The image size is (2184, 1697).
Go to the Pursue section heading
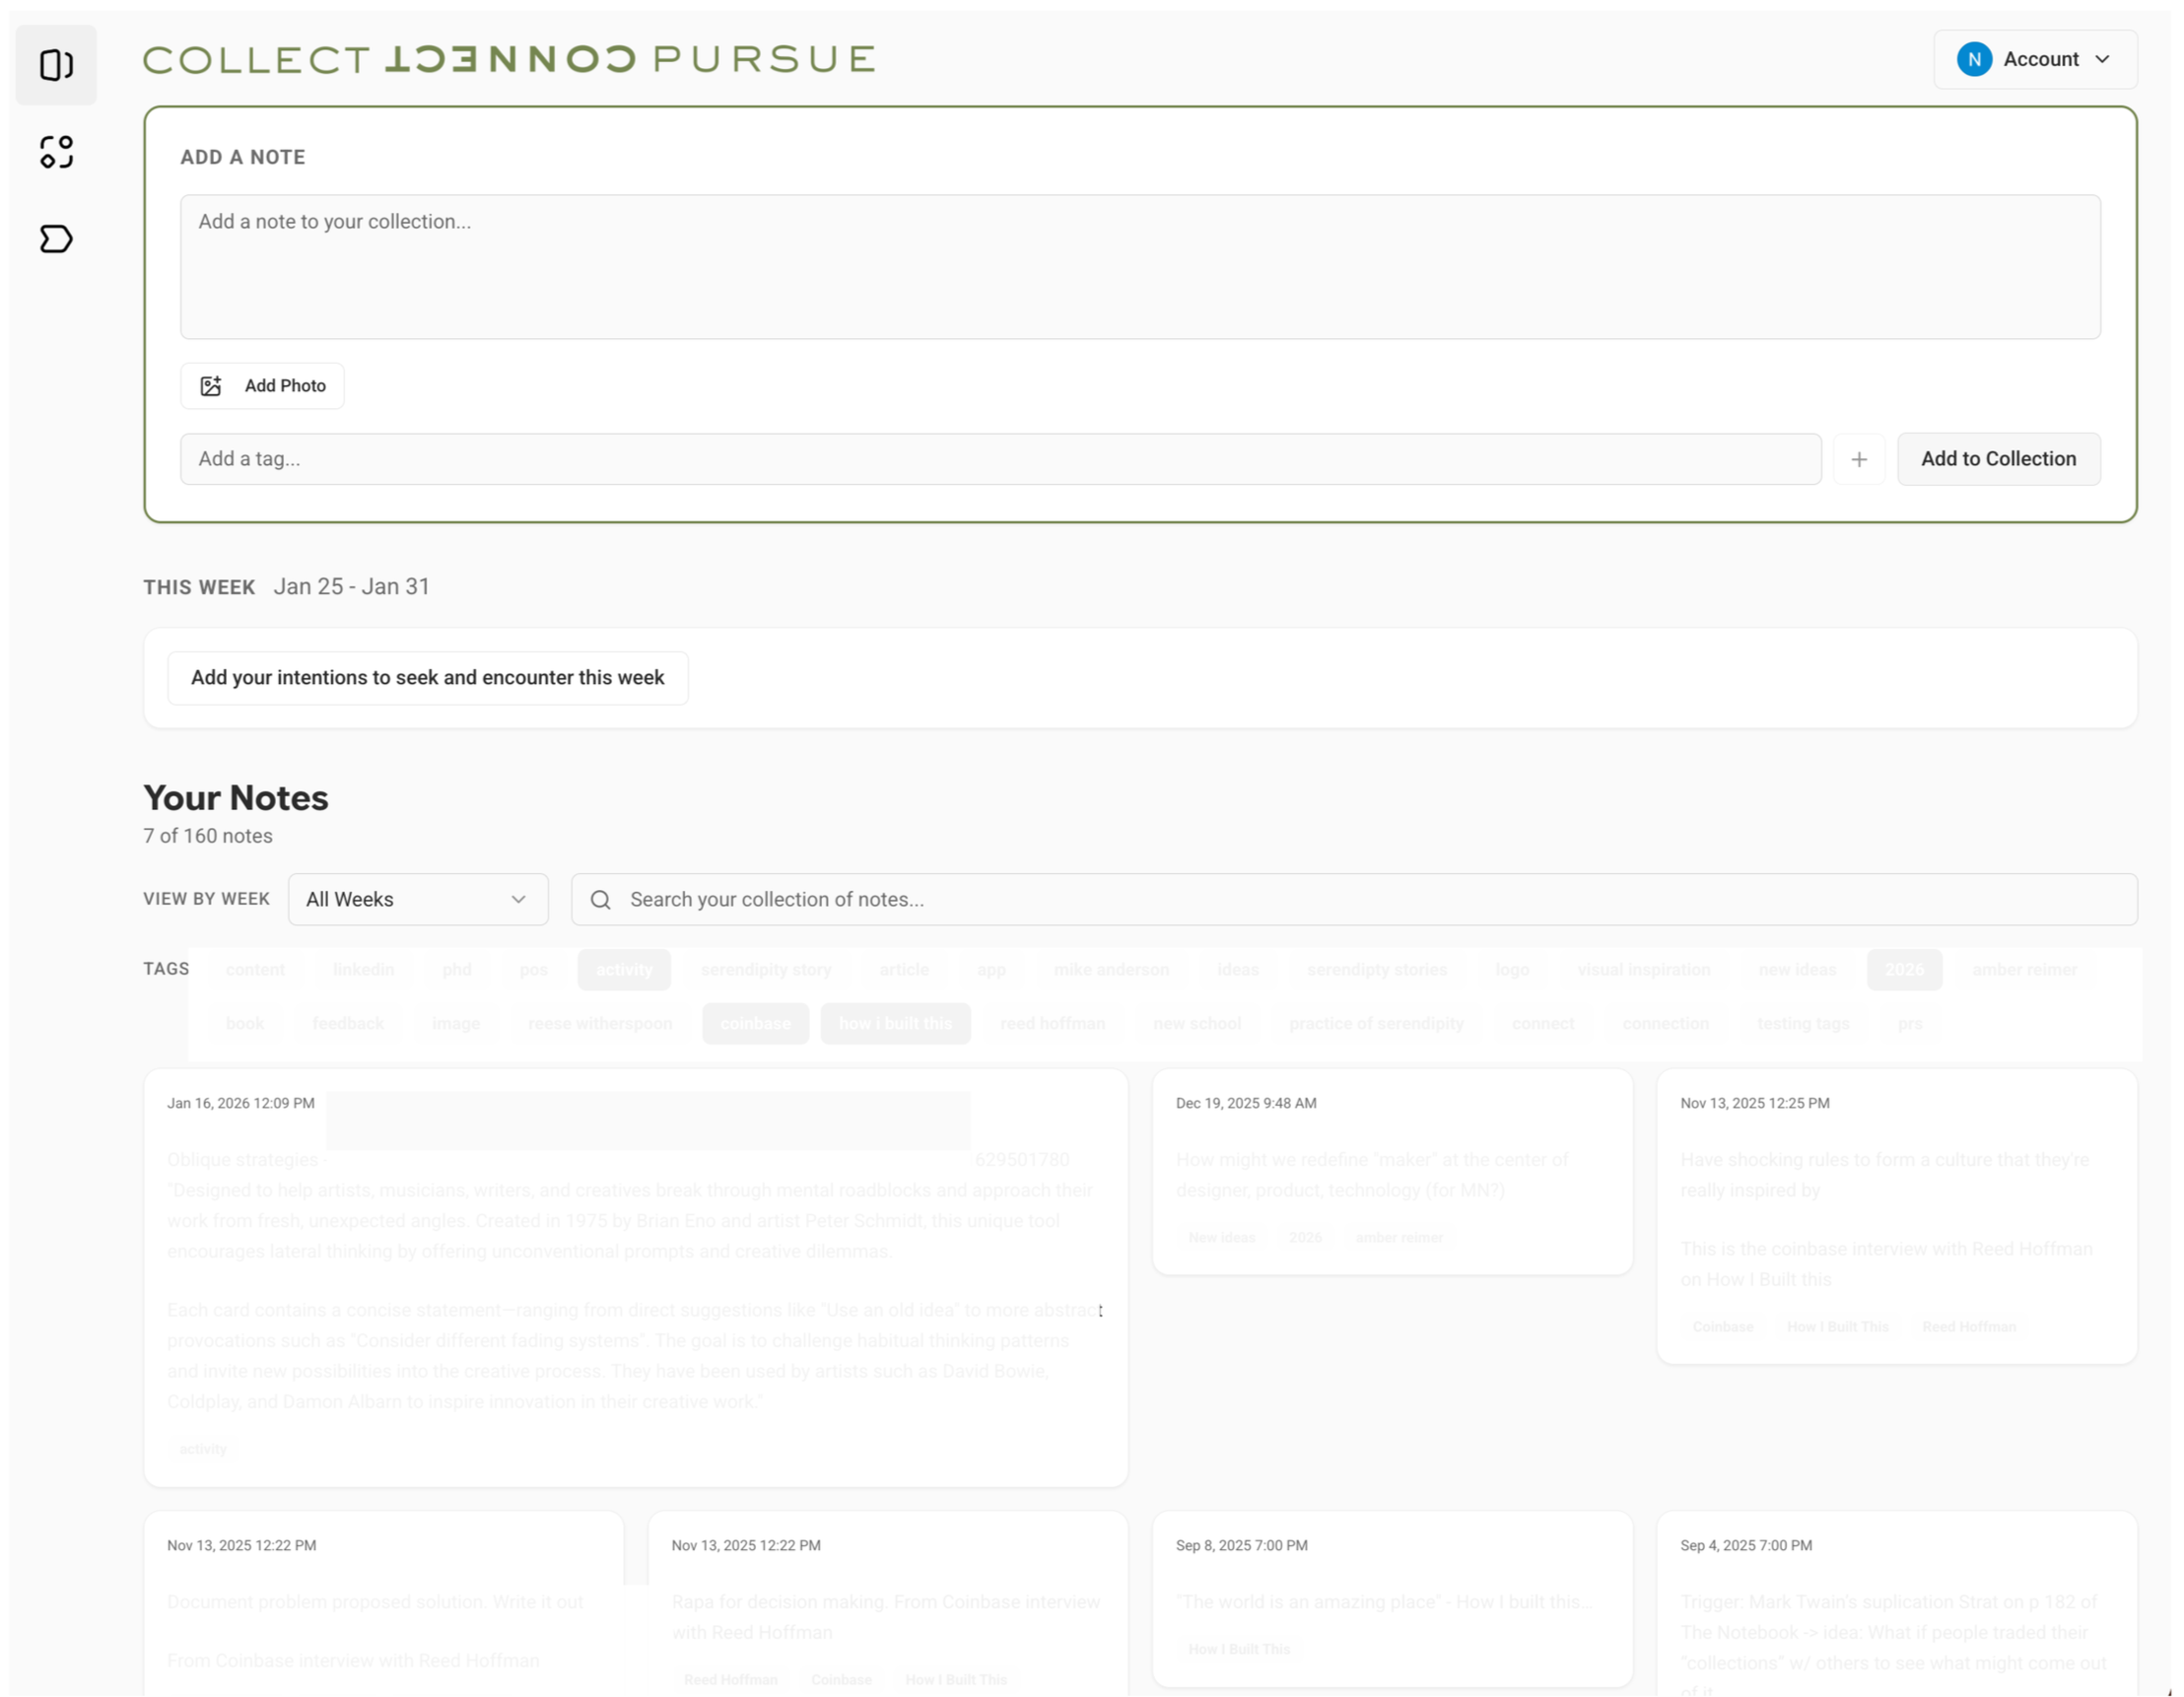coord(764,59)
